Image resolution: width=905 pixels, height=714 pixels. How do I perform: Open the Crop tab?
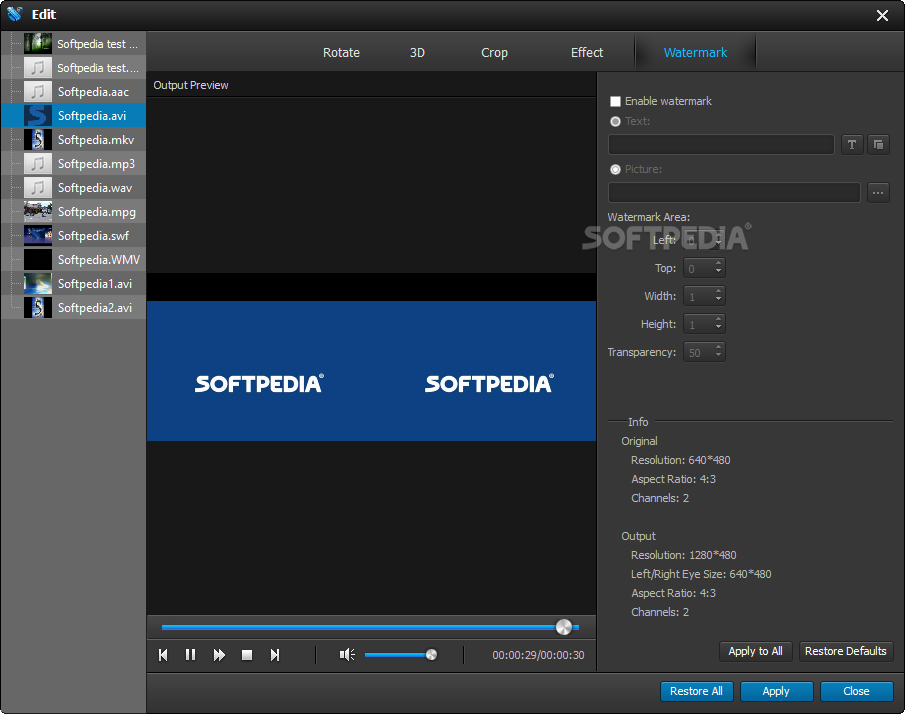[494, 53]
